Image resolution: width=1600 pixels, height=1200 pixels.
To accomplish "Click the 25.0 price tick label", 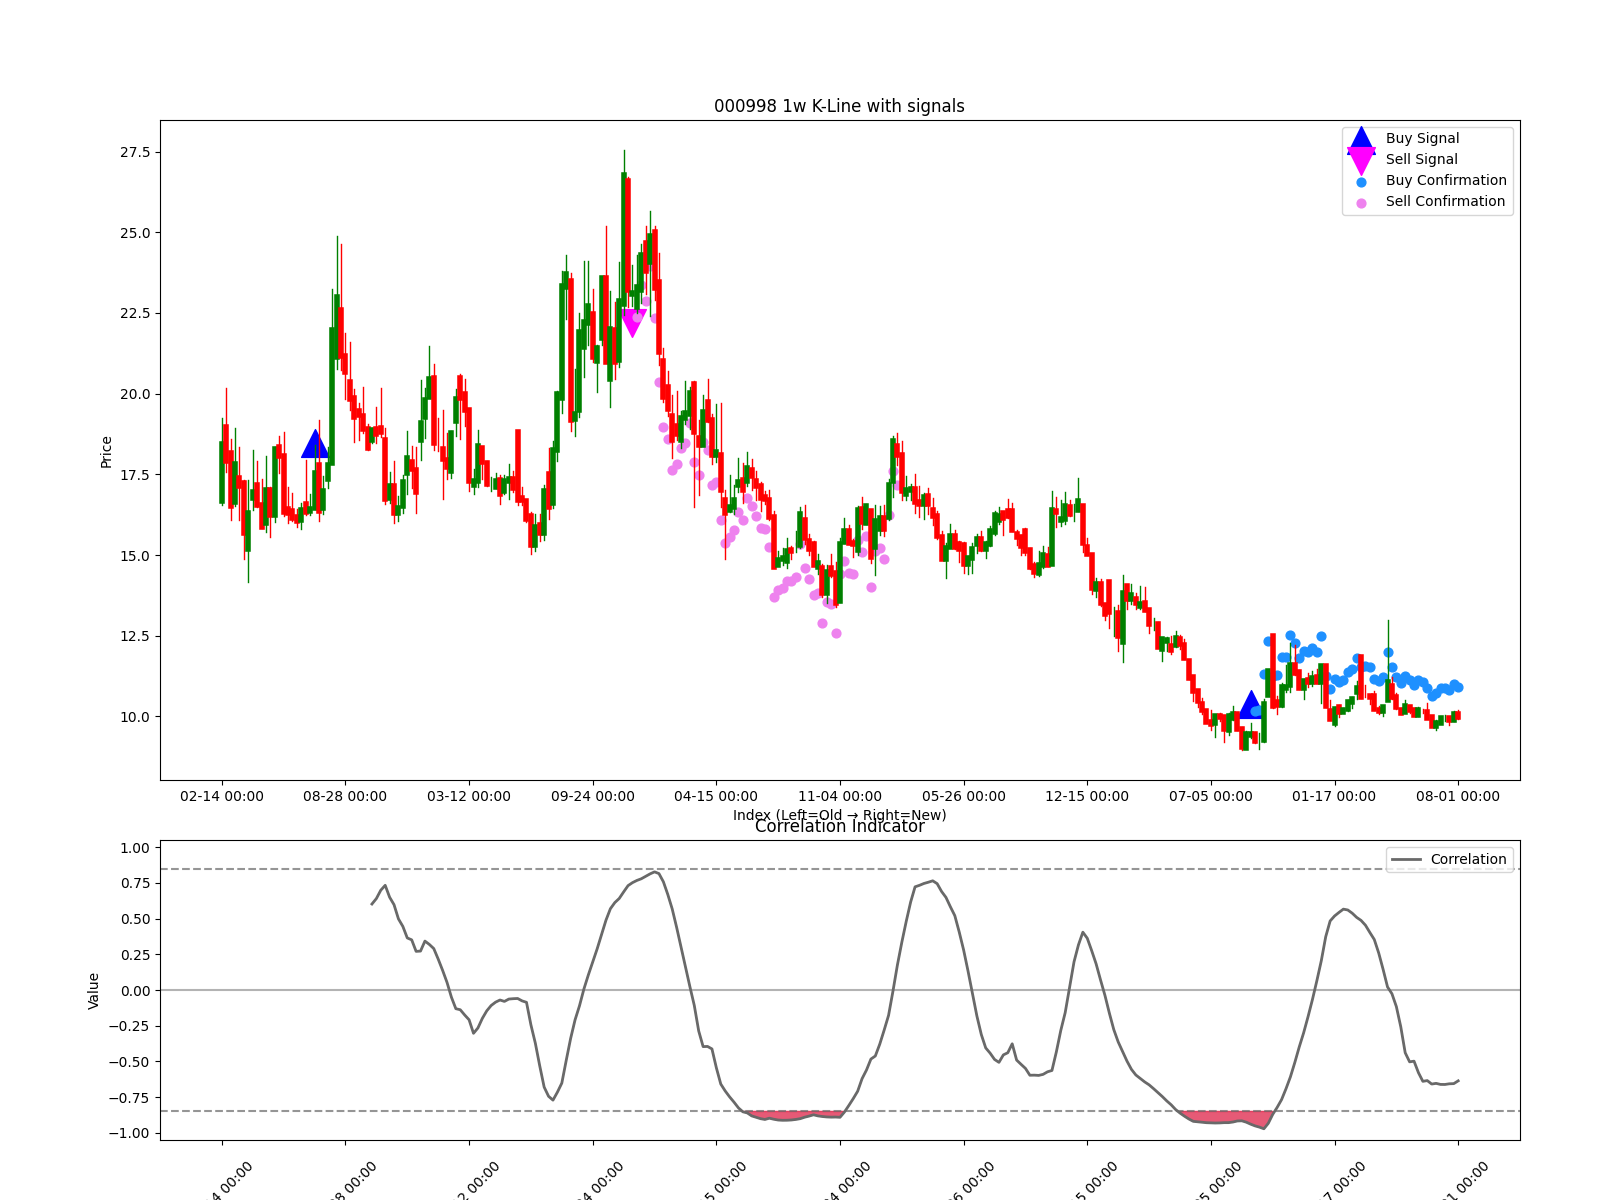I will coord(135,233).
